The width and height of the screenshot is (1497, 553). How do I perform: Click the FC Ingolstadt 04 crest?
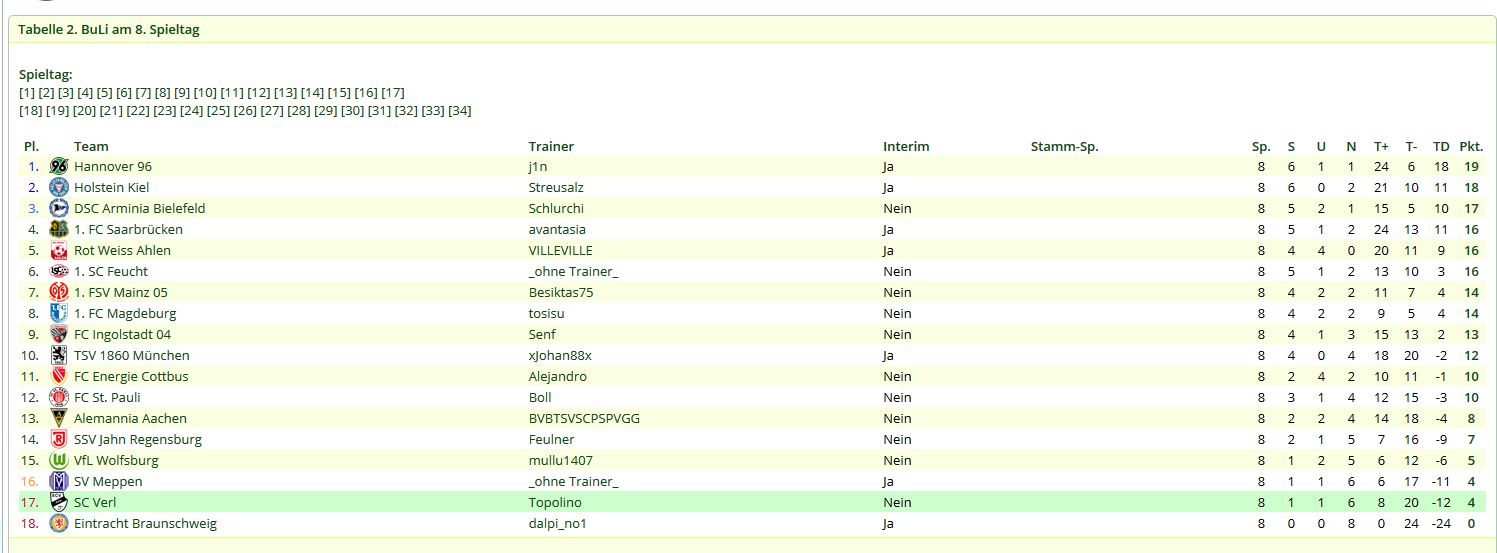pyautogui.click(x=59, y=334)
